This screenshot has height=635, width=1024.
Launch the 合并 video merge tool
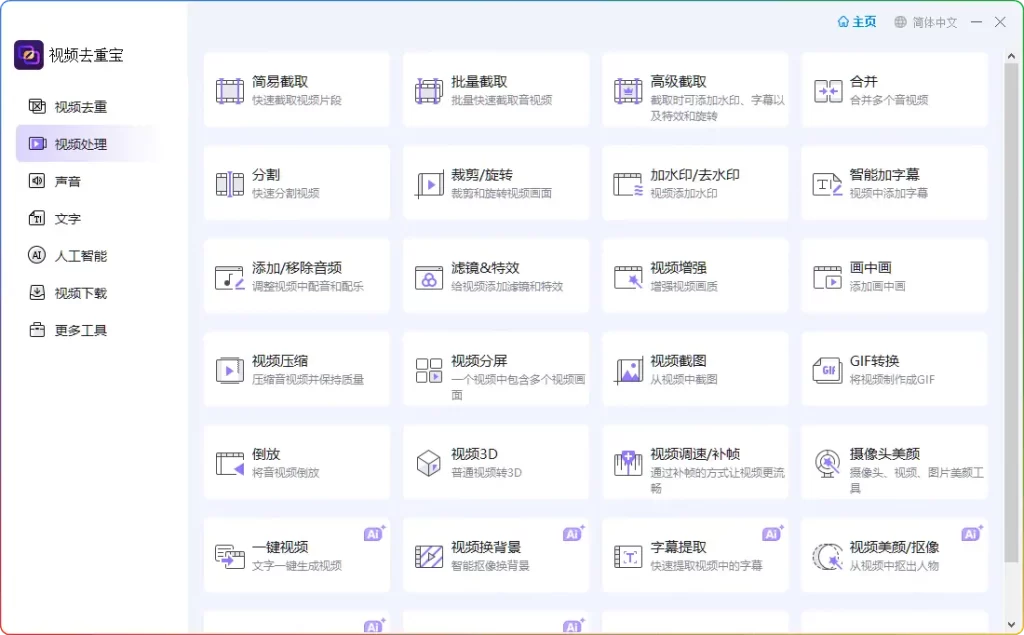pos(893,89)
